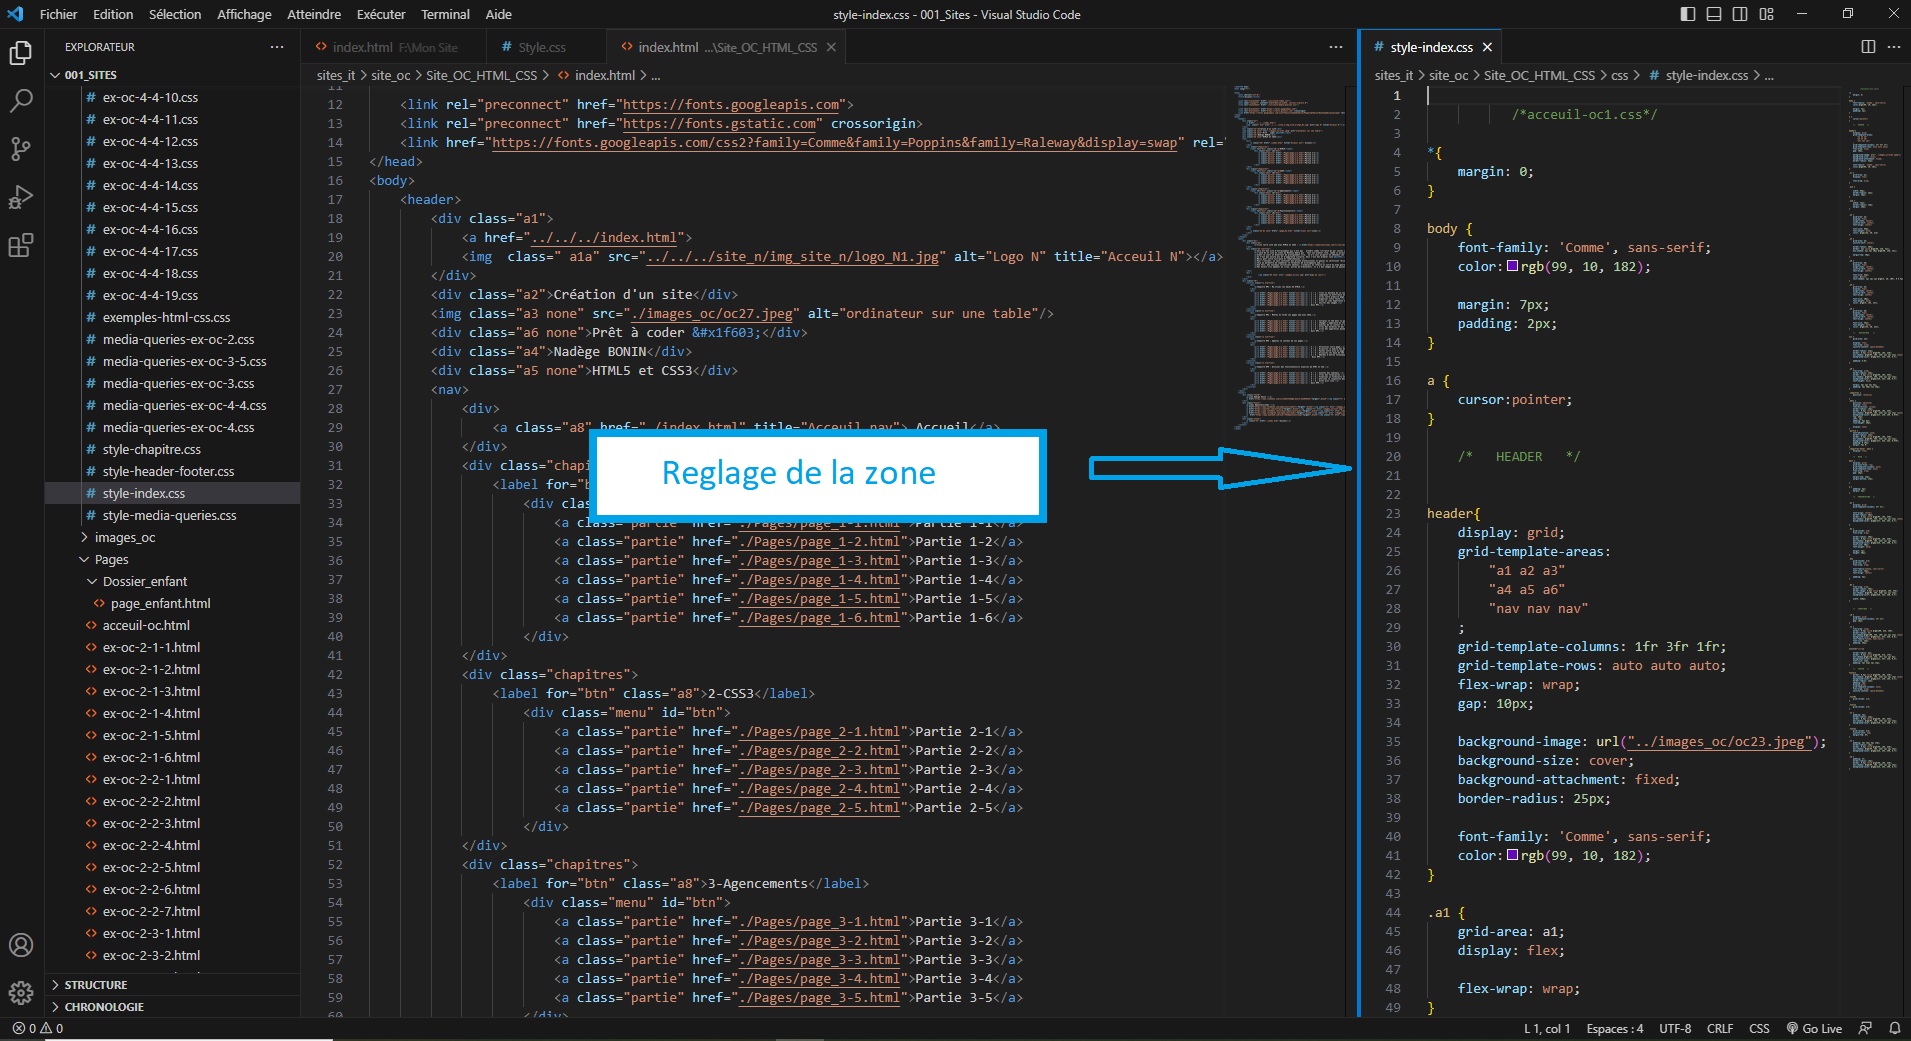Split the style-index.css editor to the right
The image size is (1911, 1041).
tap(1868, 47)
